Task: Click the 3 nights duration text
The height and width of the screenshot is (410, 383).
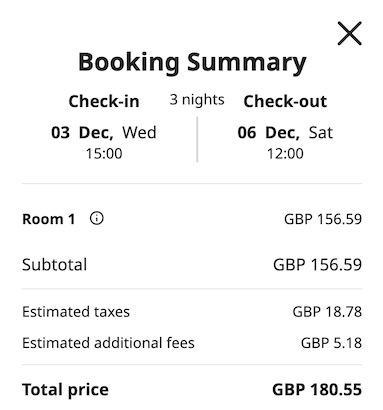Action: coord(197,100)
